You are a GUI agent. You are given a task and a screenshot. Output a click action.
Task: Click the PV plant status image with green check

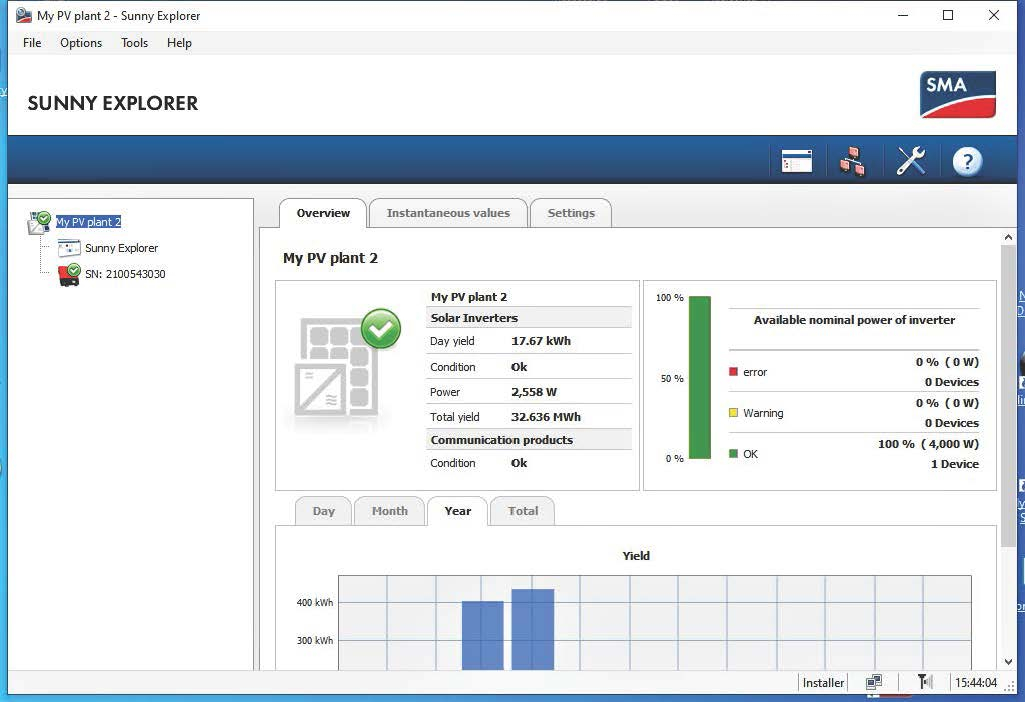[346, 365]
